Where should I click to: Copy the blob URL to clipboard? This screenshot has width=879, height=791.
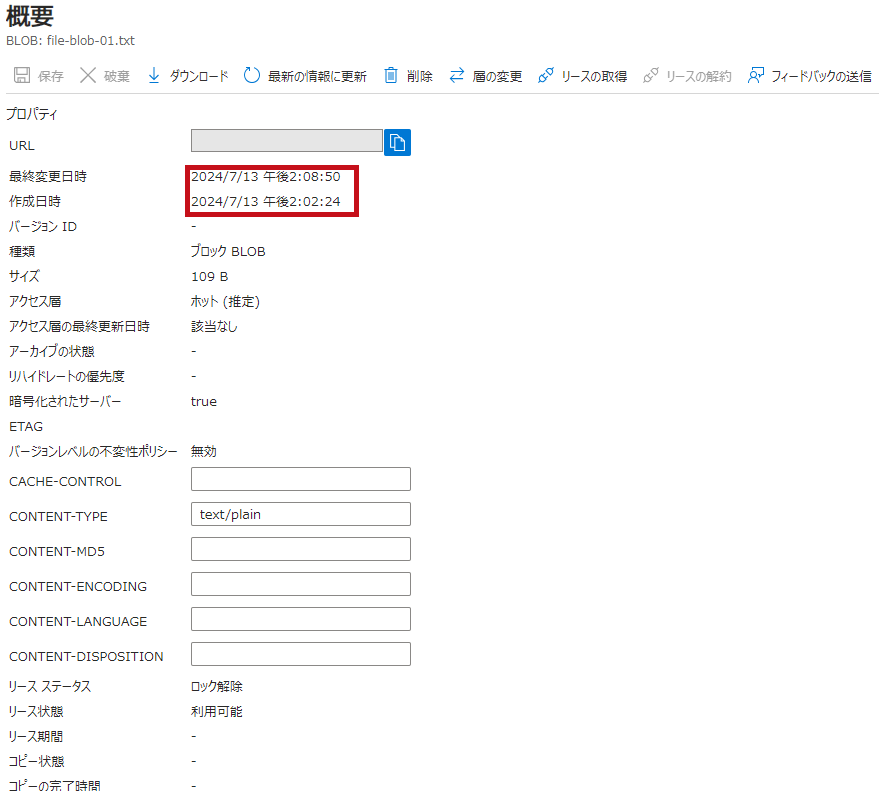(x=397, y=142)
